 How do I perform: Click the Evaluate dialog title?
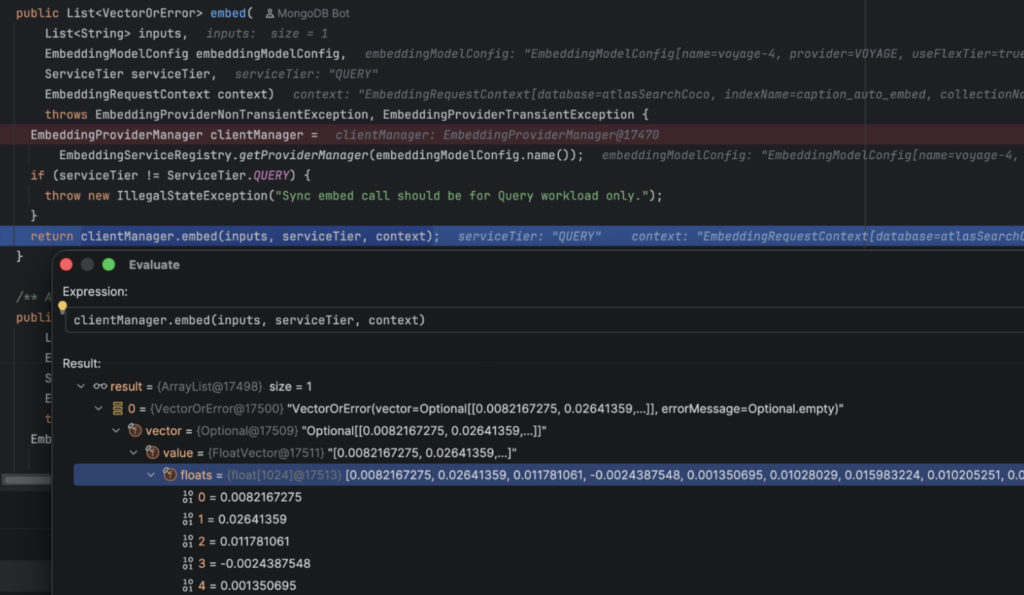point(154,265)
